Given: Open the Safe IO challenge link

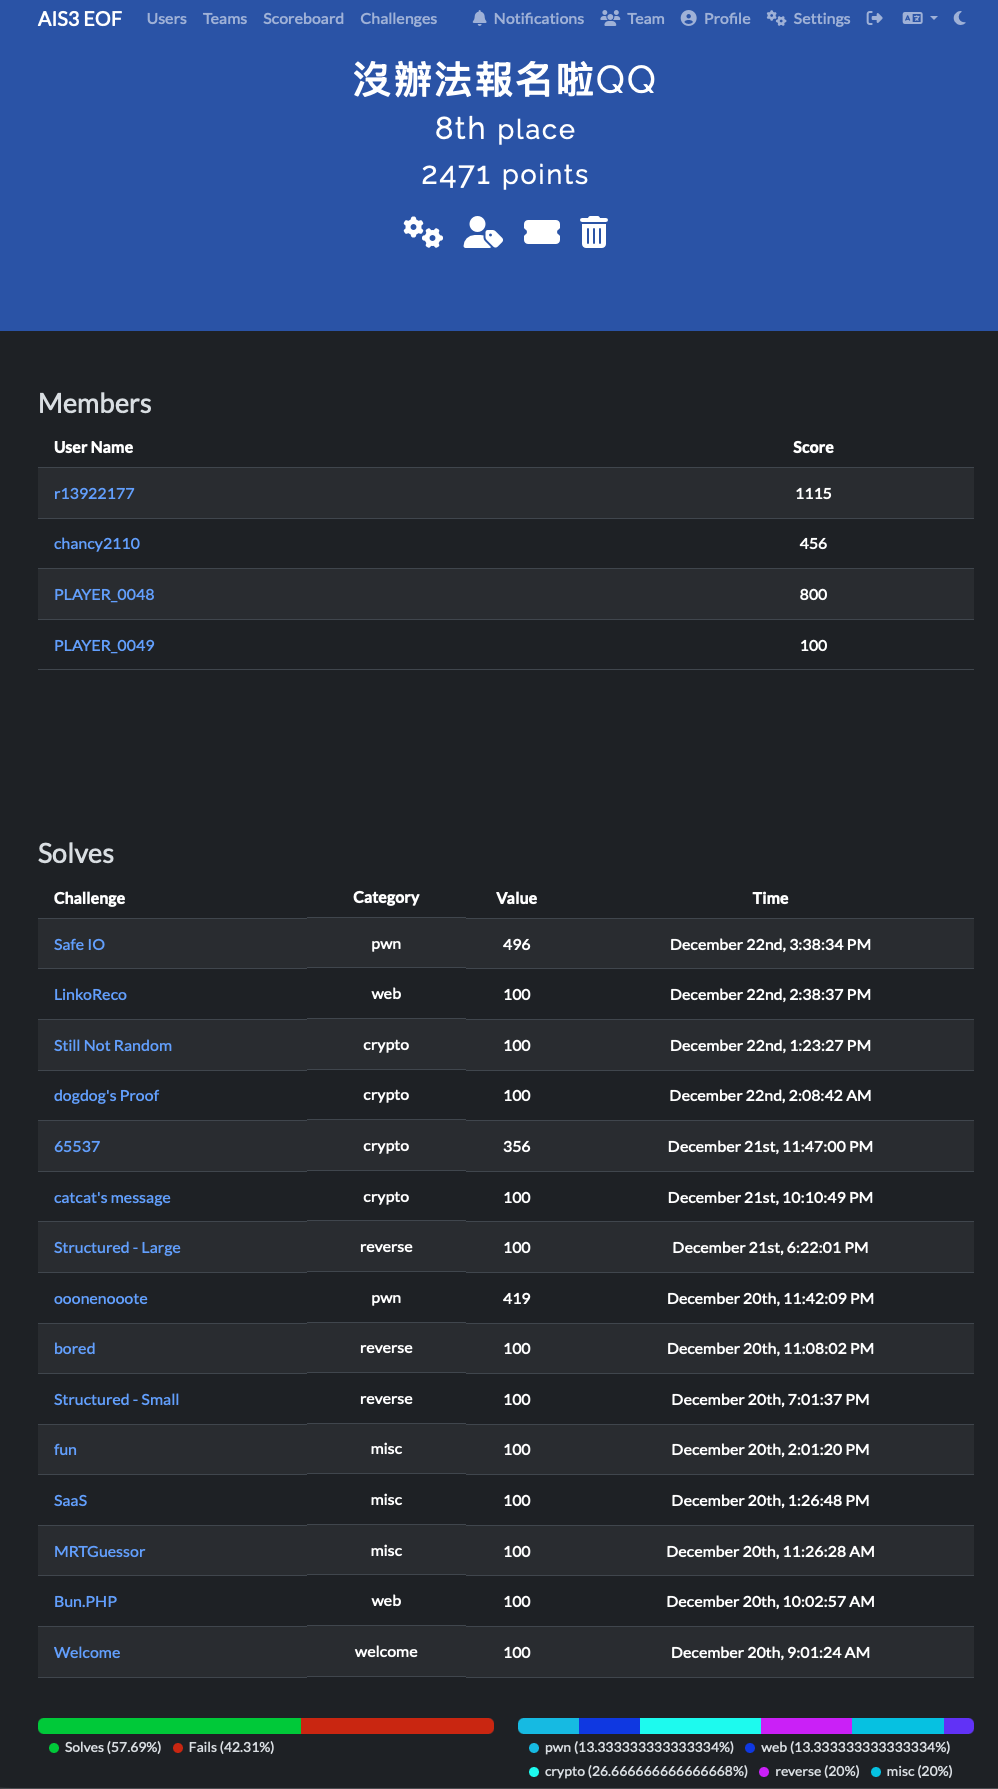Looking at the screenshot, I should 79,944.
